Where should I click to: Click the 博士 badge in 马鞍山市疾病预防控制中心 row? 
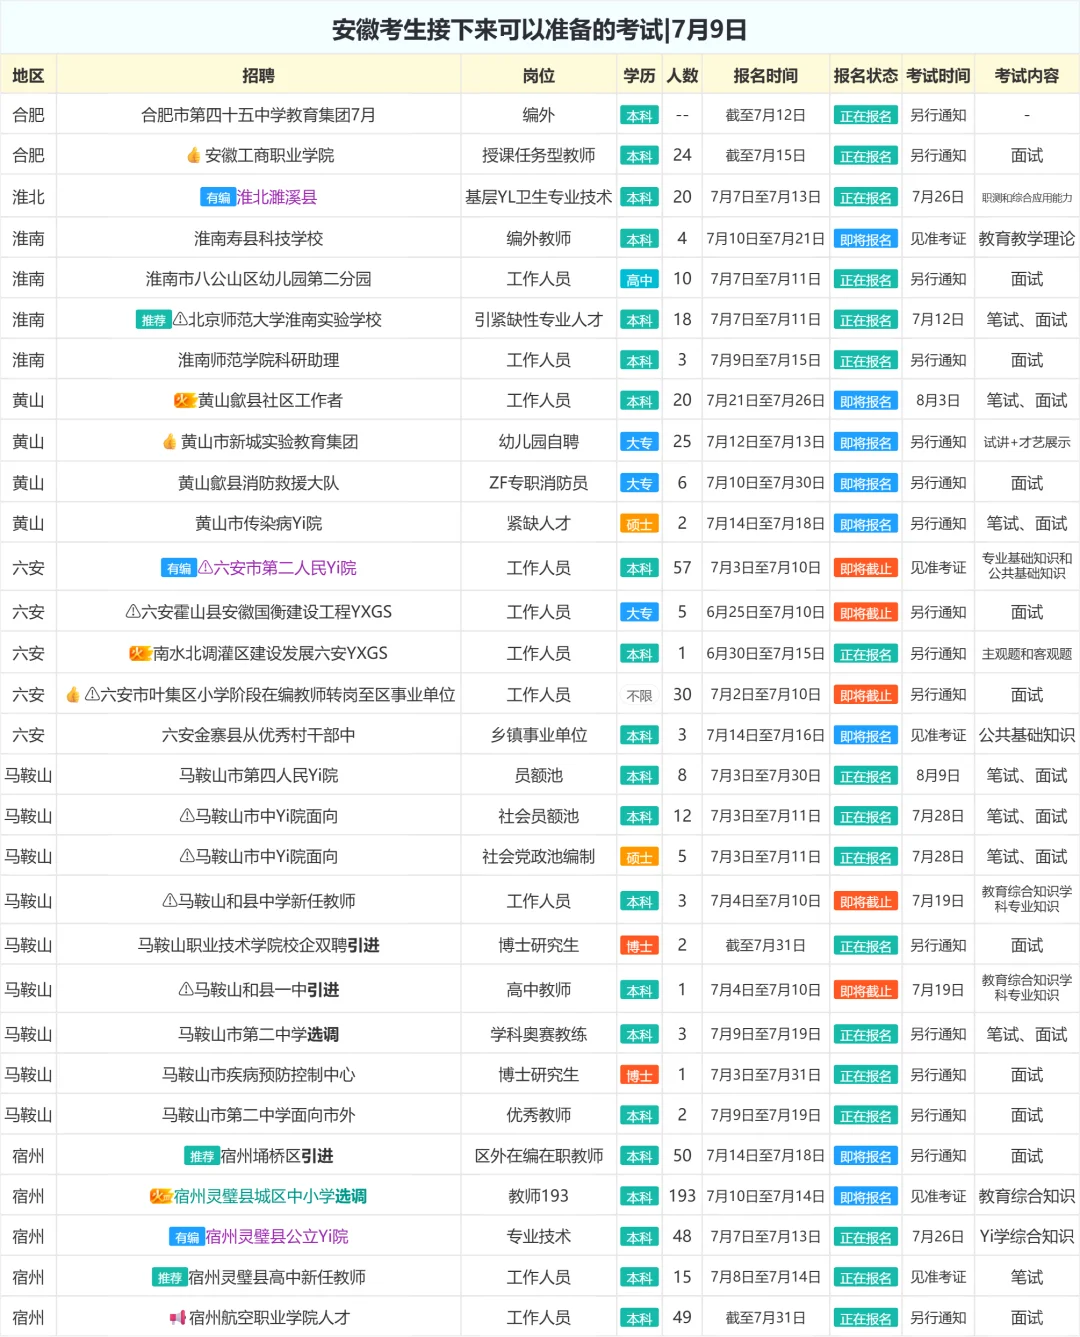click(x=639, y=1076)
